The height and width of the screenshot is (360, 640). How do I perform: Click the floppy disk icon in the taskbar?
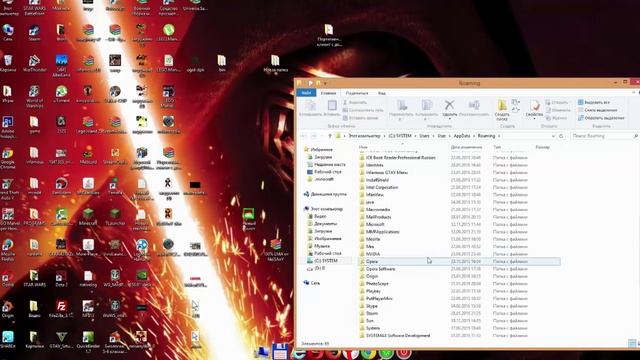coord(280,352)
